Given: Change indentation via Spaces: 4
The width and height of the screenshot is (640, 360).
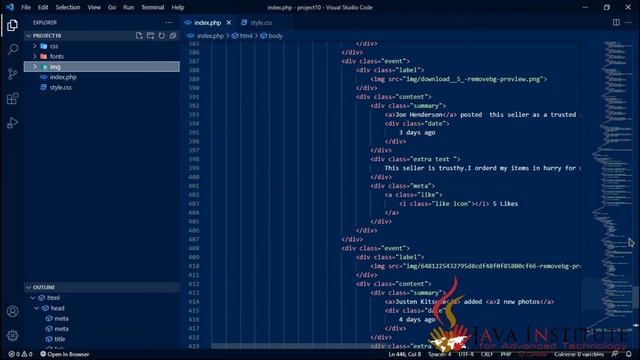Looking at the screenshot, I should (440, 354).
